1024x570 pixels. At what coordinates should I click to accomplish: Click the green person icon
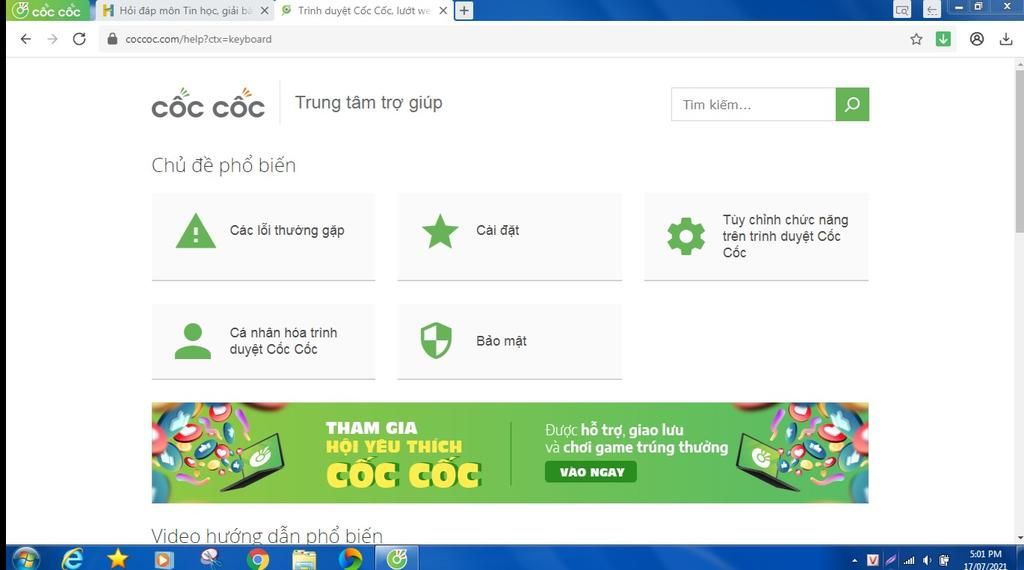tap(193, 341)
